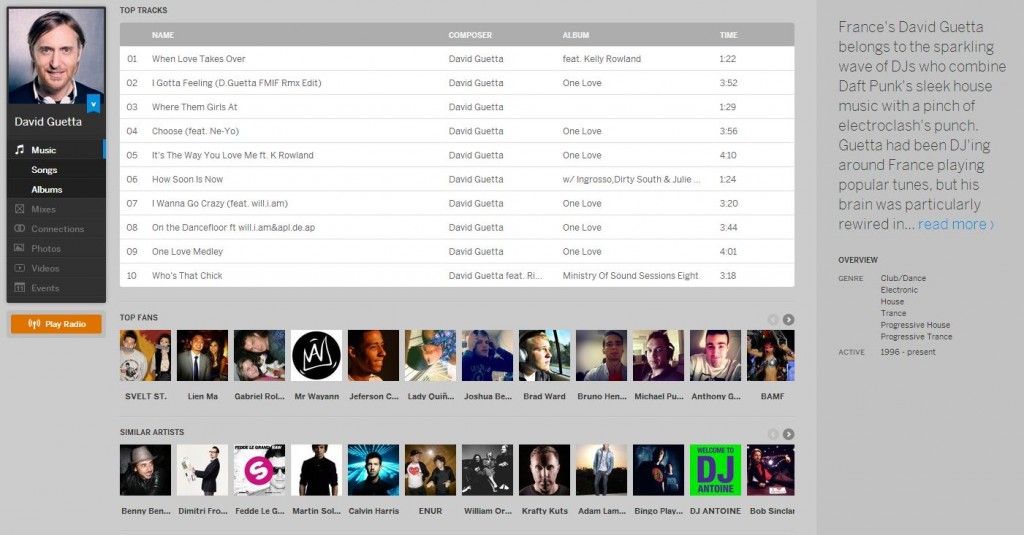1024x535 pixels.
Task: Click the 'Anthony G...' fan name
Action: 716,396
